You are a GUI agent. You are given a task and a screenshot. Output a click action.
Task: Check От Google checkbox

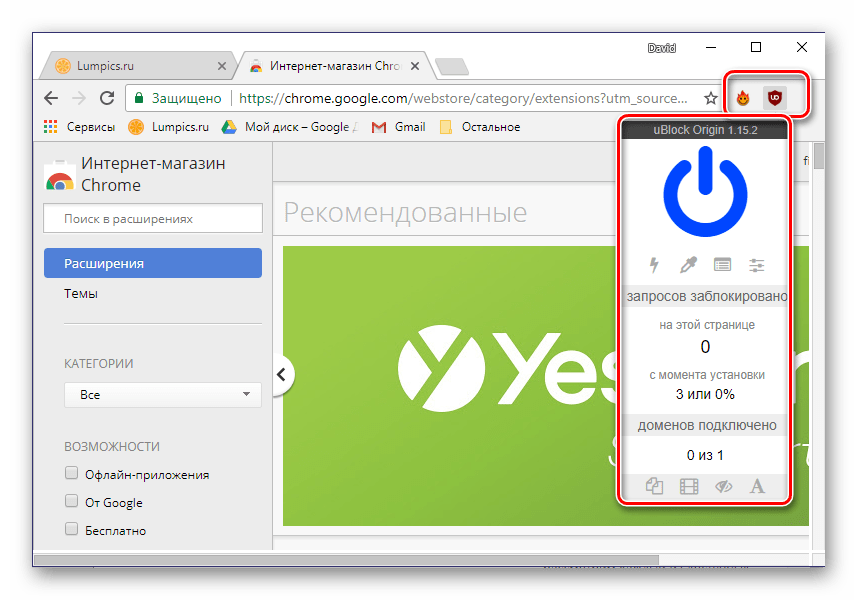(71, 501)
